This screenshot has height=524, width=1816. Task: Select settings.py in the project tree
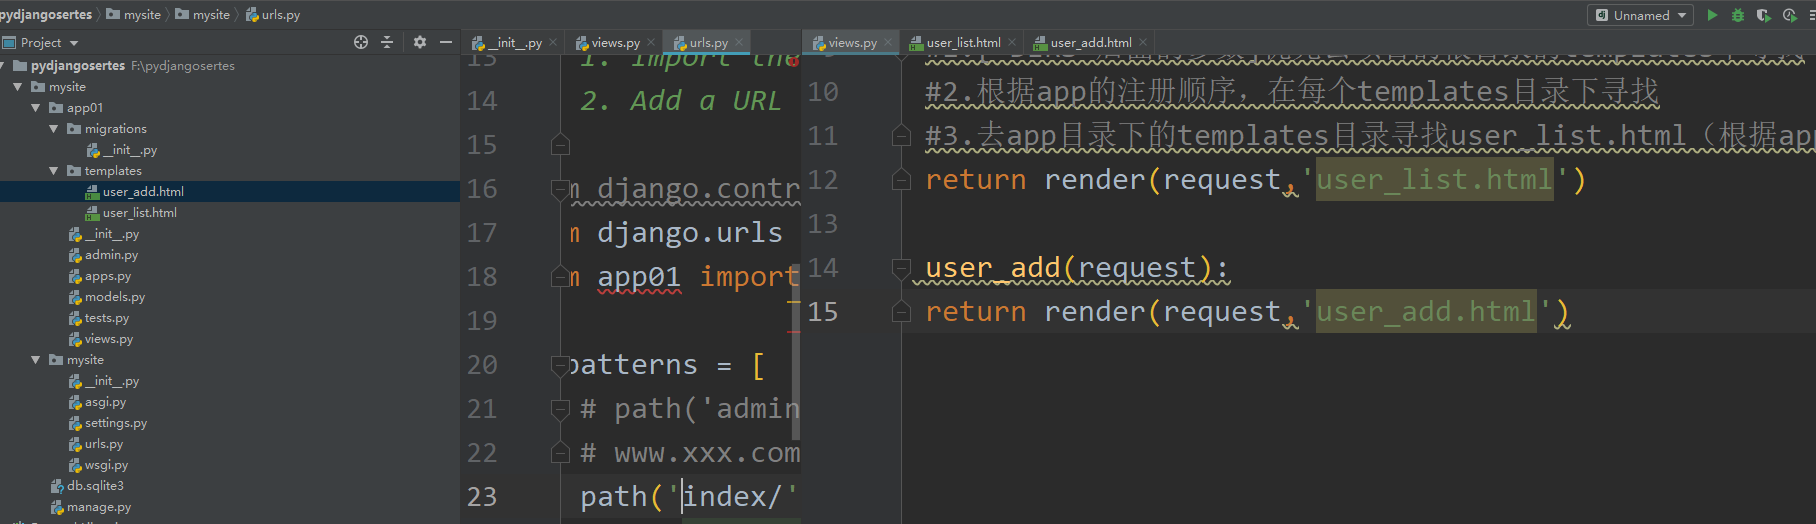tap(115, 423)
